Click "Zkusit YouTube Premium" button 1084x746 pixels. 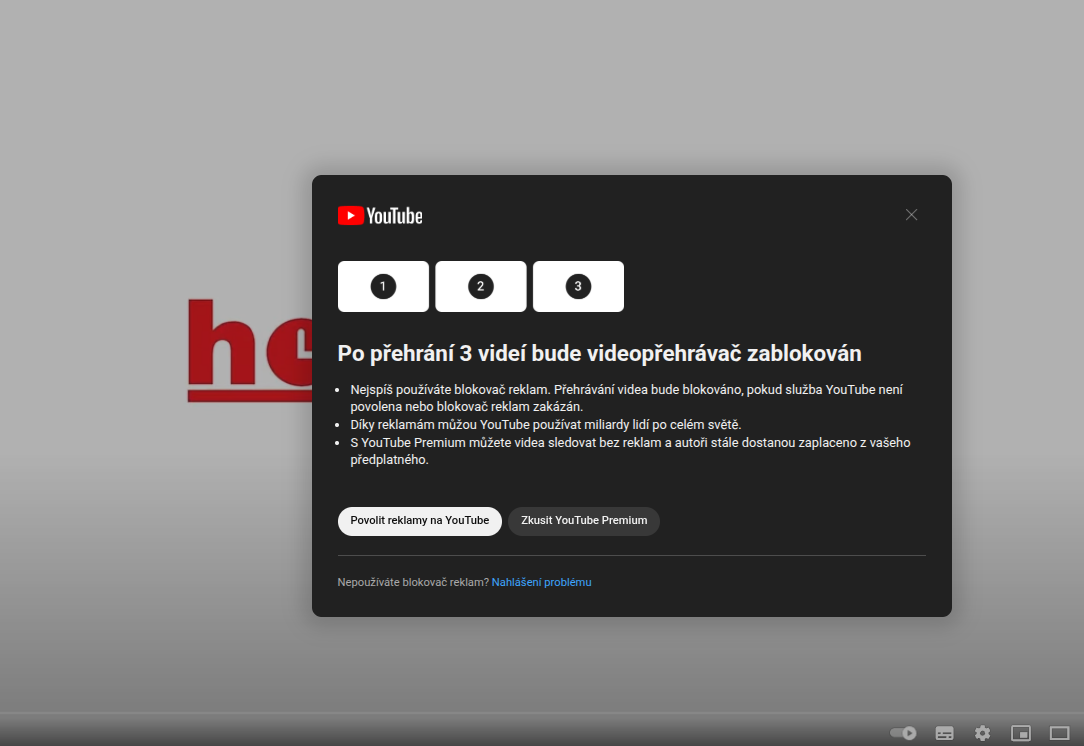pos(584,521)
